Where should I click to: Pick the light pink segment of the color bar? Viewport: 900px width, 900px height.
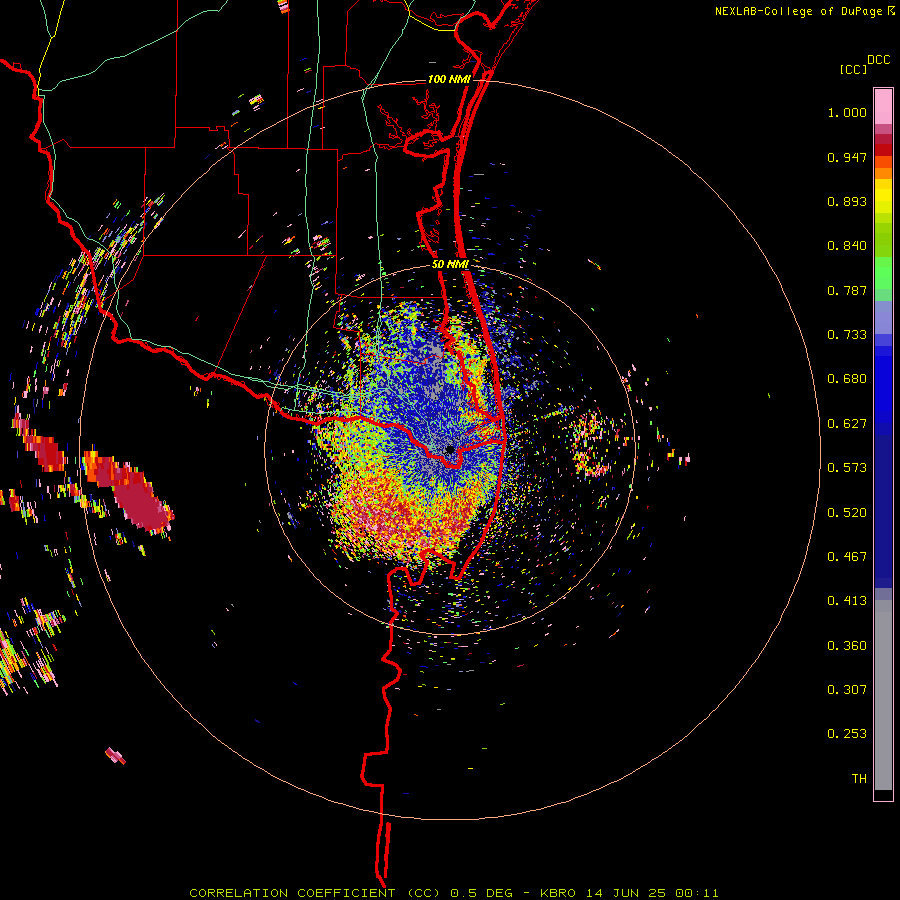tap(883, 107)
